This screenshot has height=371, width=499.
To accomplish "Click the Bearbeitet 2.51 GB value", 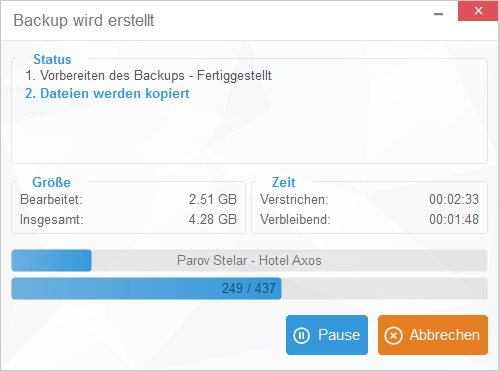I will tap(213, 199).
